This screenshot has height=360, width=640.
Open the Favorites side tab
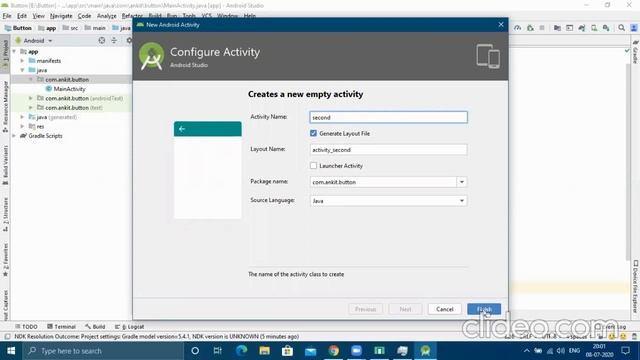(5, 260)
